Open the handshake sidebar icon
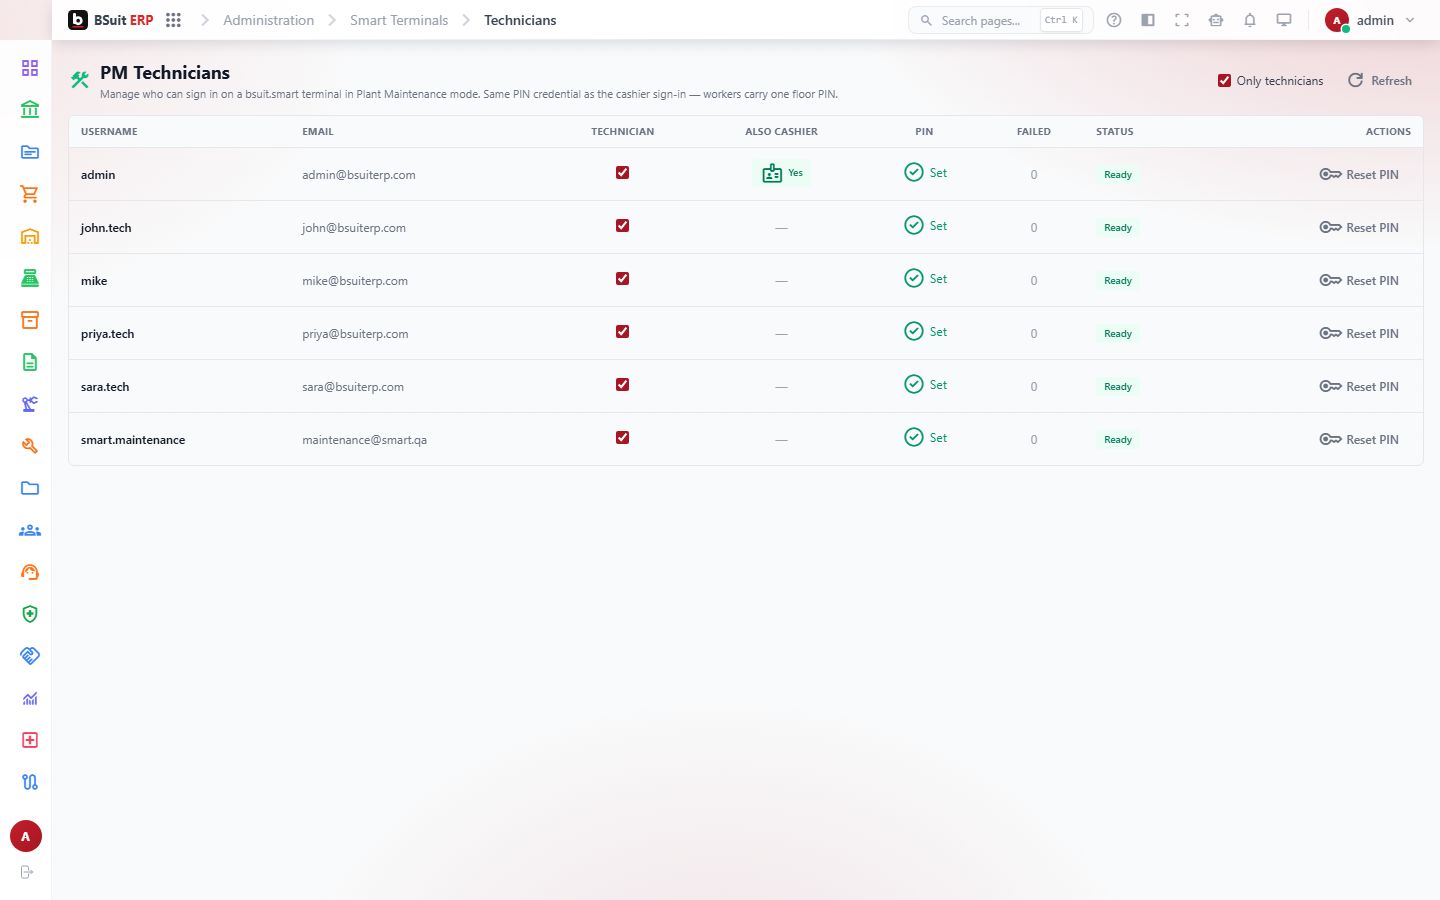The height and width of the screenshot is (900, 1440). 30,656
